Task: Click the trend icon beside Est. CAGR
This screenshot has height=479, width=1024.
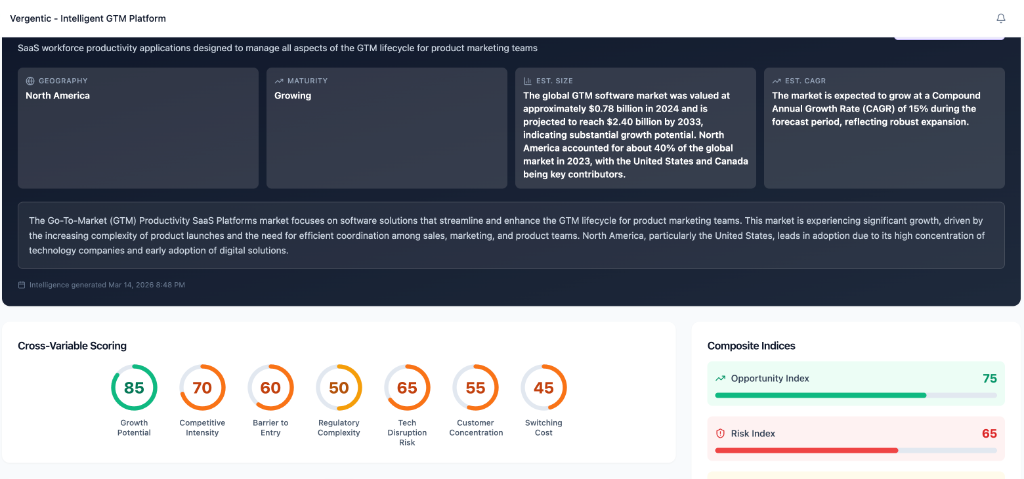Action: (776, 81)
